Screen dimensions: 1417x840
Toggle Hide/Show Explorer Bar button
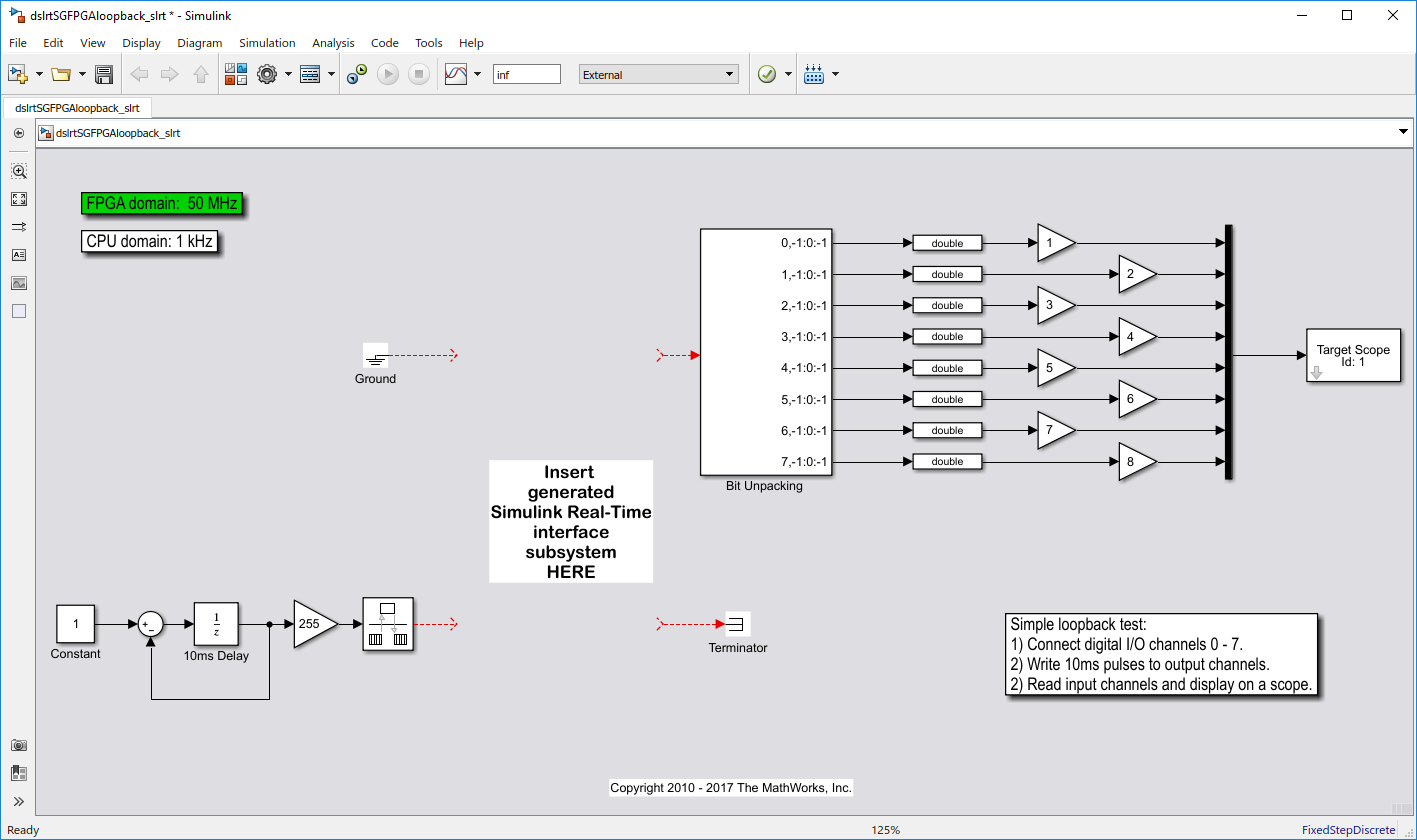pos(19,133)
